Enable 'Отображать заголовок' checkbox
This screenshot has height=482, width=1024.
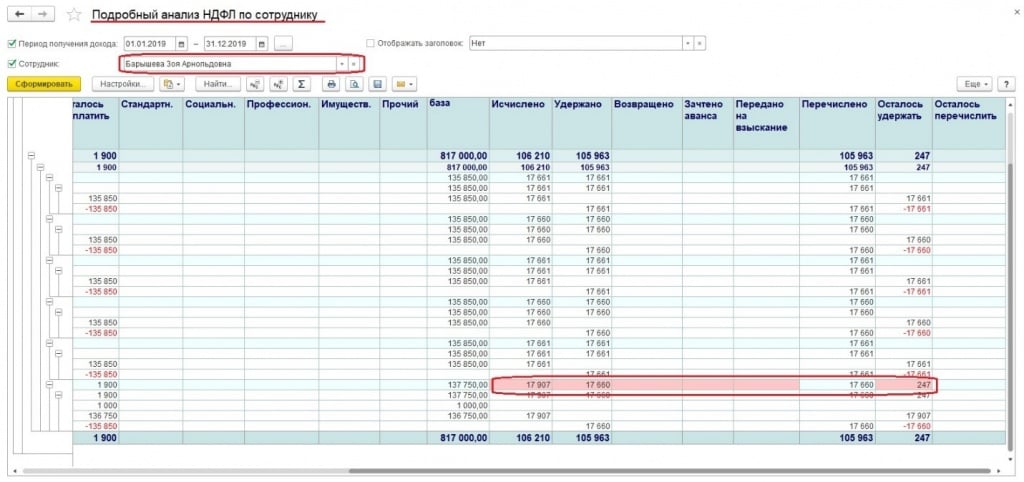point(371,44)
